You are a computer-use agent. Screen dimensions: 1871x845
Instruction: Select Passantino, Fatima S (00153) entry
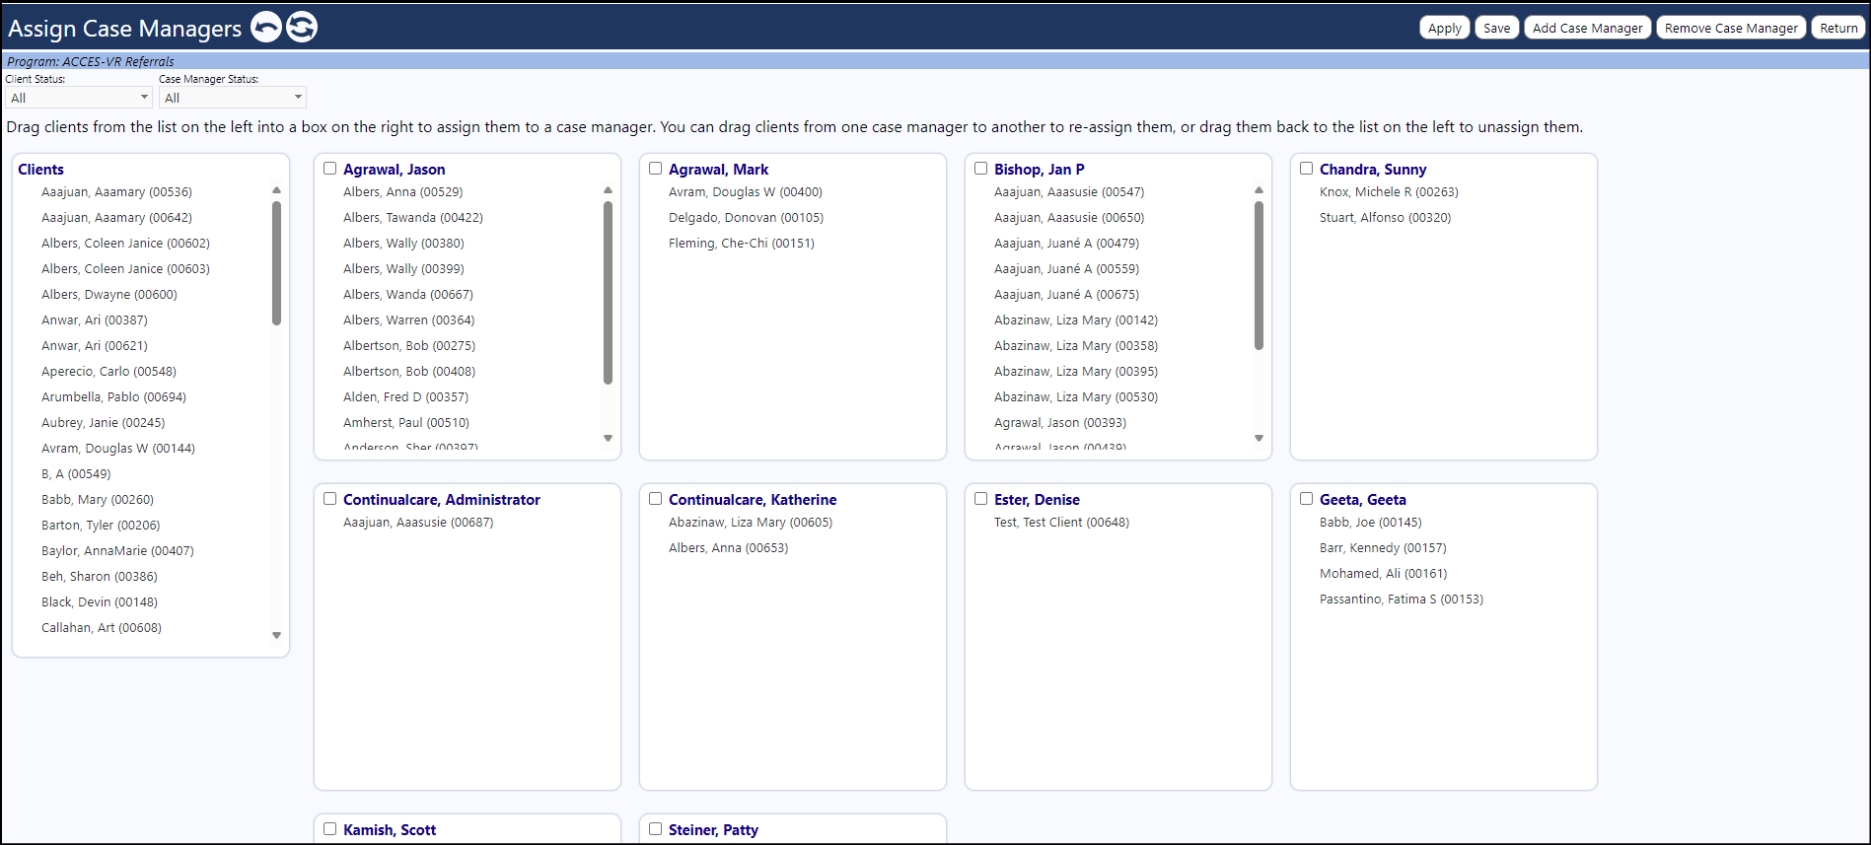(1401, 600)
